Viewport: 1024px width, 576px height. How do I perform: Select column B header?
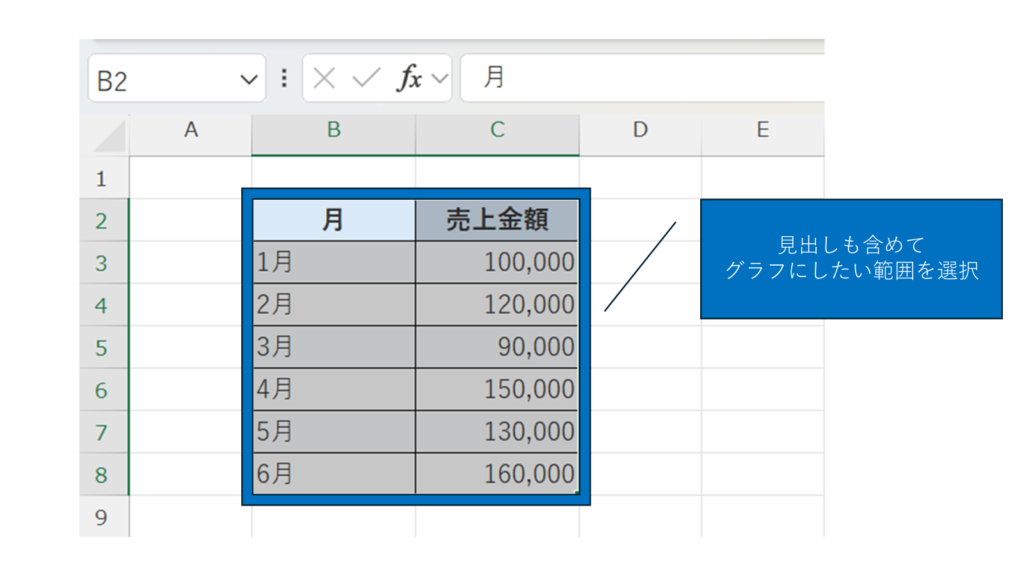coord(333,130)
